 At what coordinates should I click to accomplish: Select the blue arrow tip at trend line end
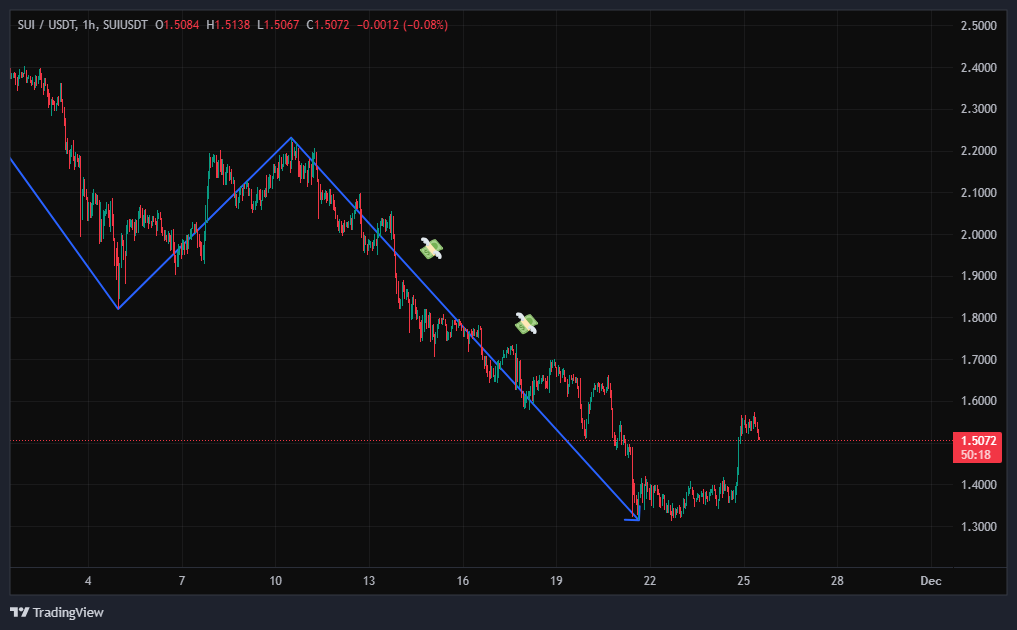click(x=636, y=518)
